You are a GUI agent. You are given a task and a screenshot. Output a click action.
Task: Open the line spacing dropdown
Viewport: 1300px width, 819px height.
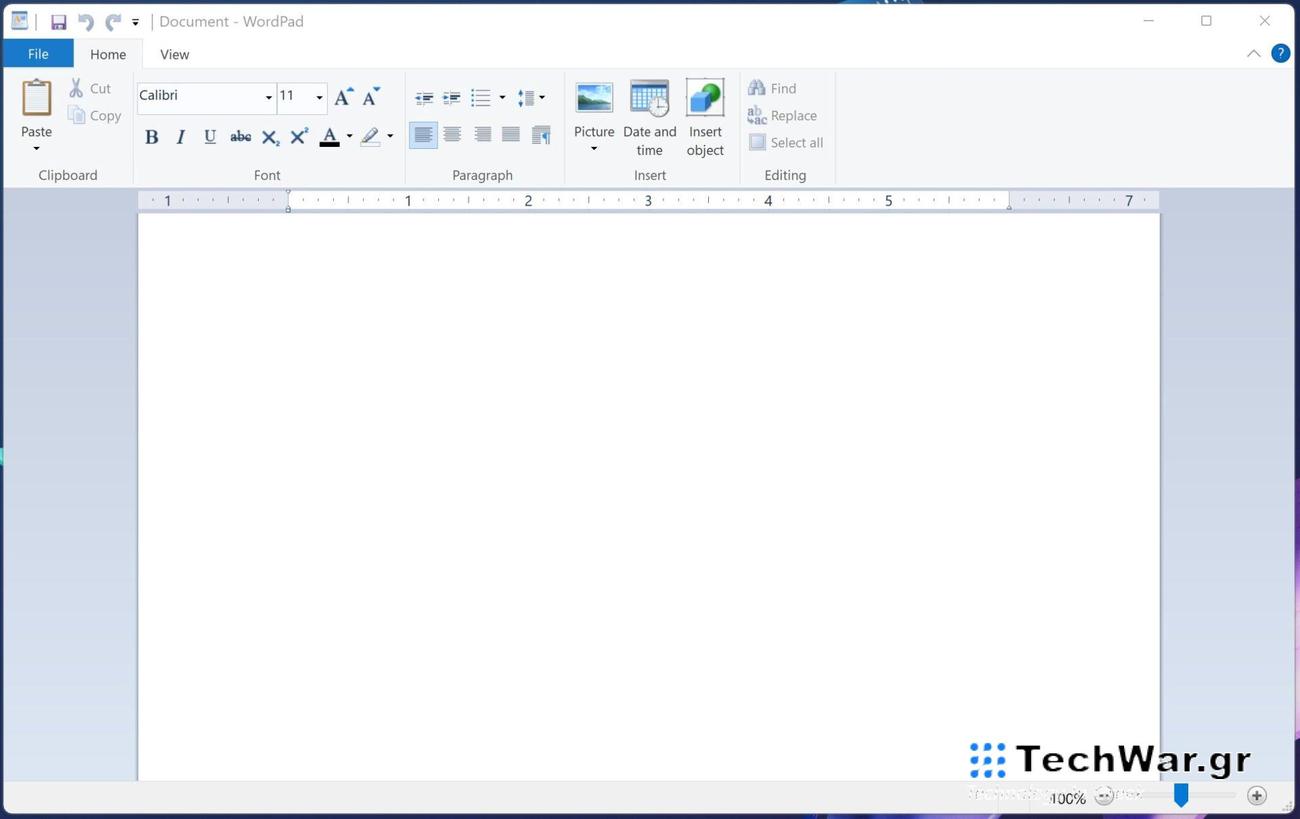pos(542,96)
